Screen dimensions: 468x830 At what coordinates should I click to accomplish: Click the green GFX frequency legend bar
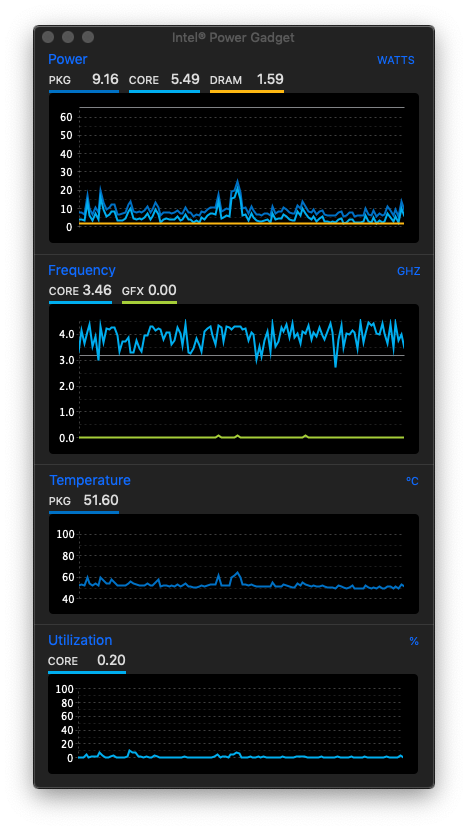click(x=149, y=303)
